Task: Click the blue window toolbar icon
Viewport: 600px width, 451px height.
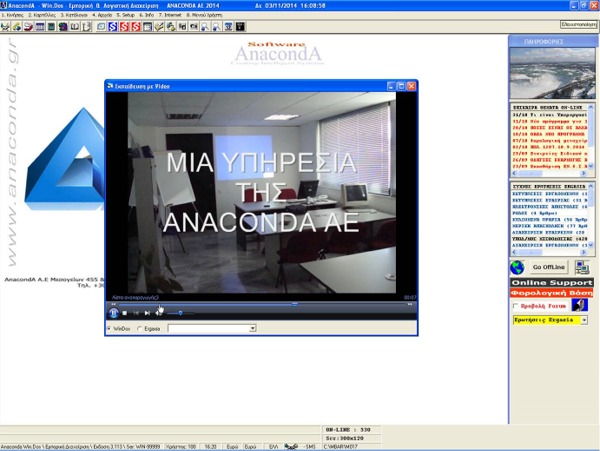Action: pos(101,26)
